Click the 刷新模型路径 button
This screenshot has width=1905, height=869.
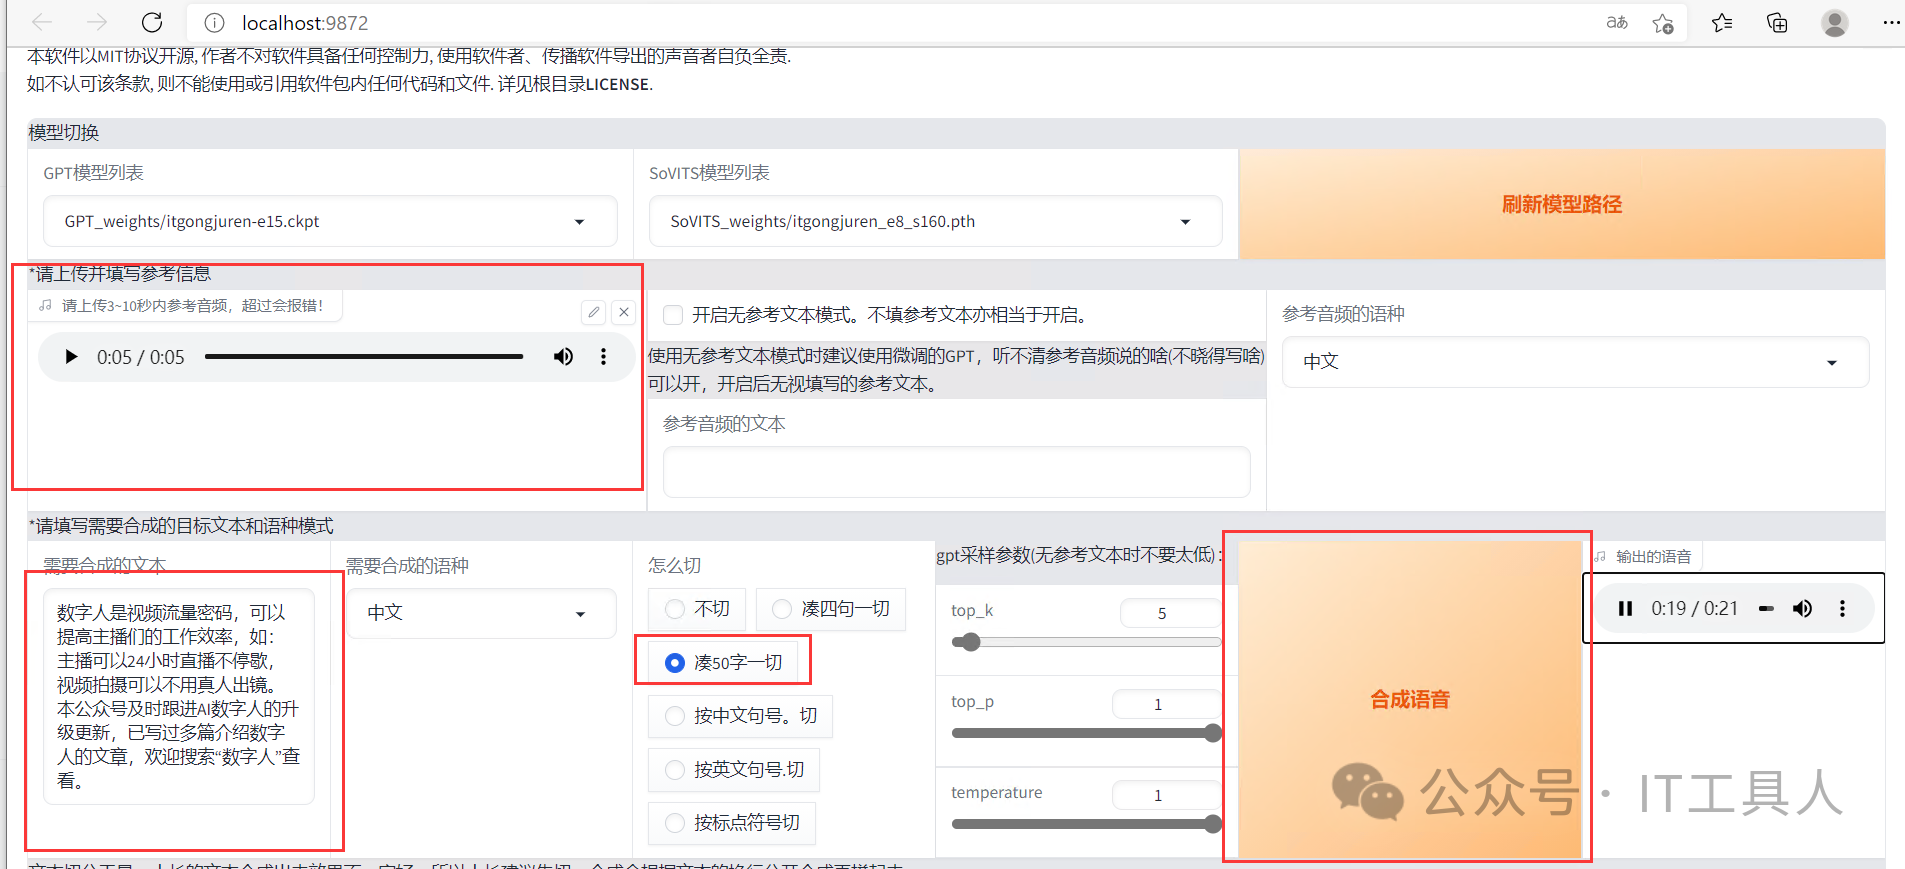pos(1561,204)
